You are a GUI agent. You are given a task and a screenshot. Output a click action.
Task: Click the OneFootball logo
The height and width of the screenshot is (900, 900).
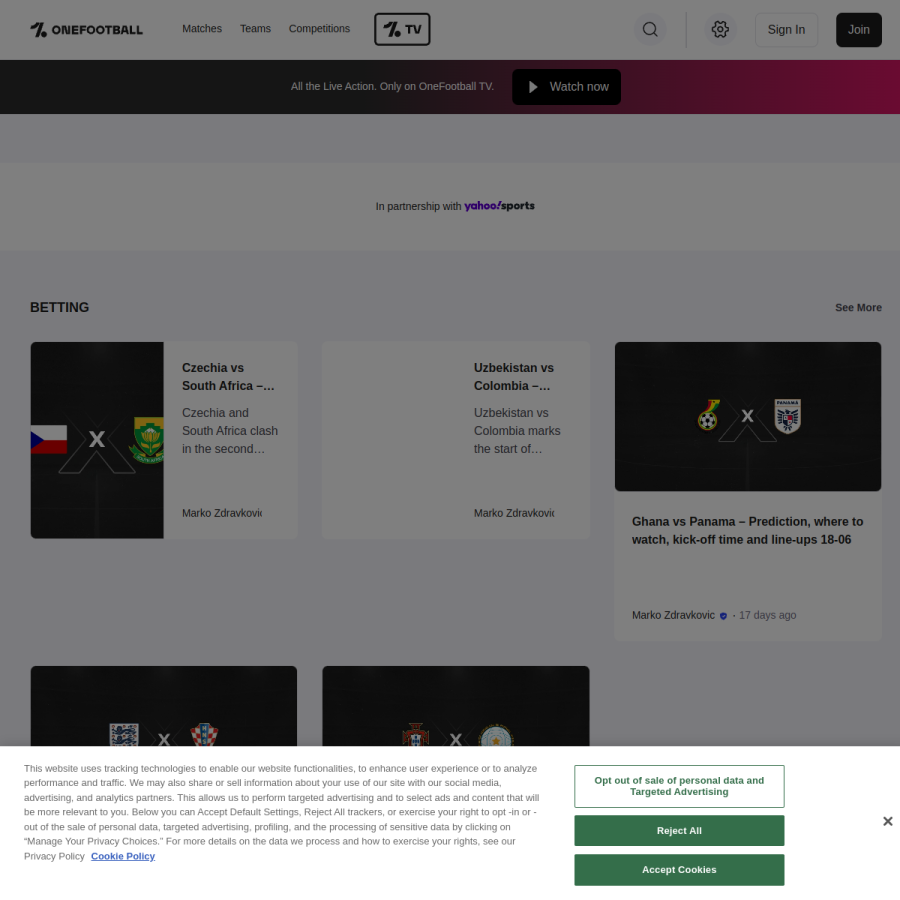point(86,29)
